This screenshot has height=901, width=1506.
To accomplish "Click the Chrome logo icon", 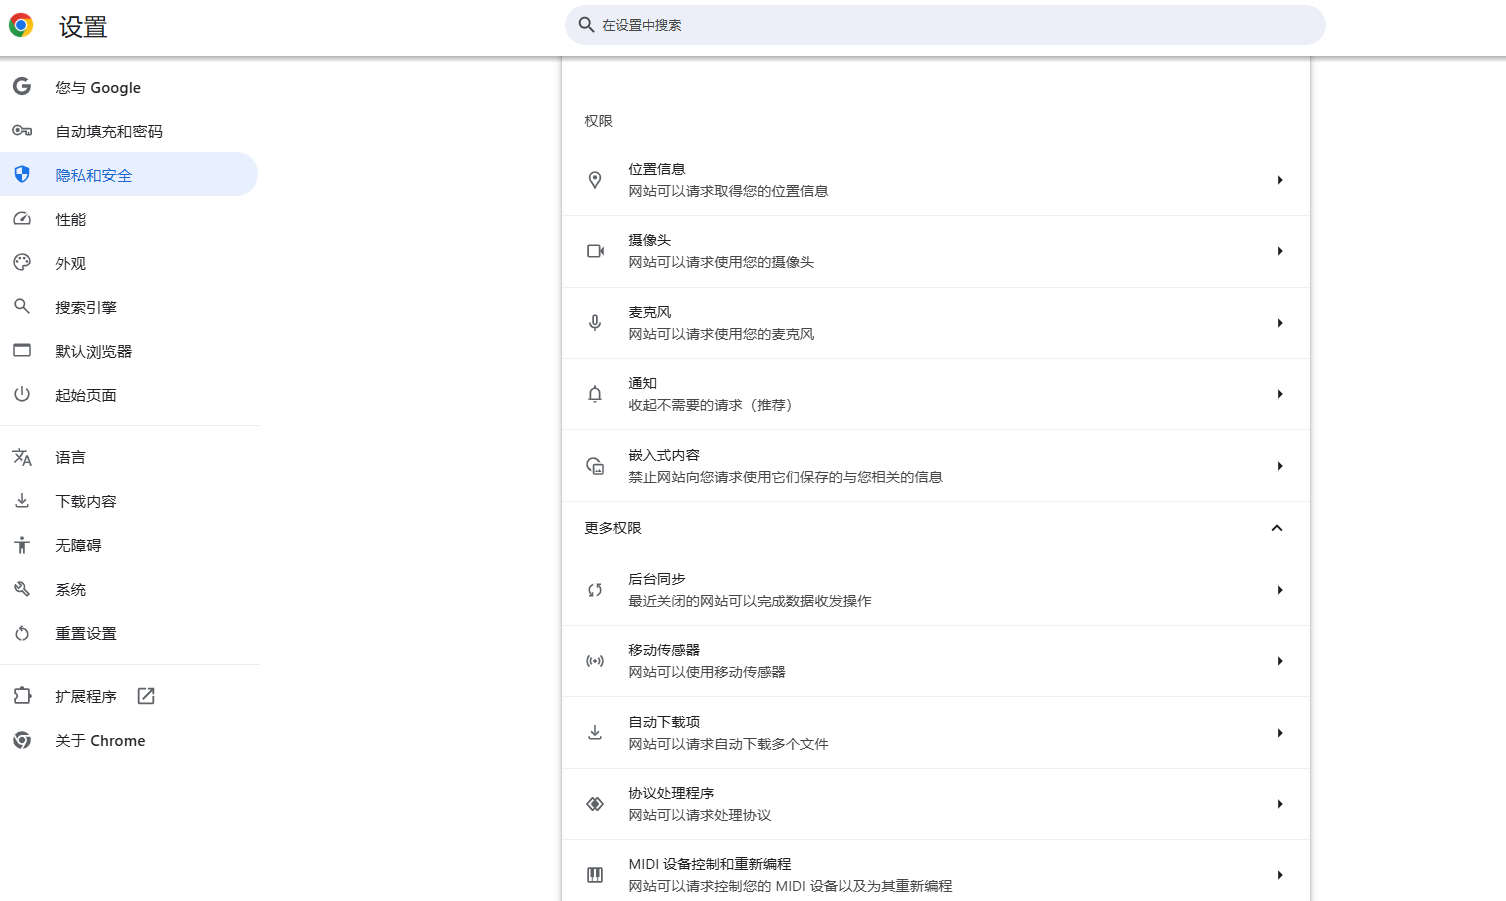I will click(x=21, y=26).
